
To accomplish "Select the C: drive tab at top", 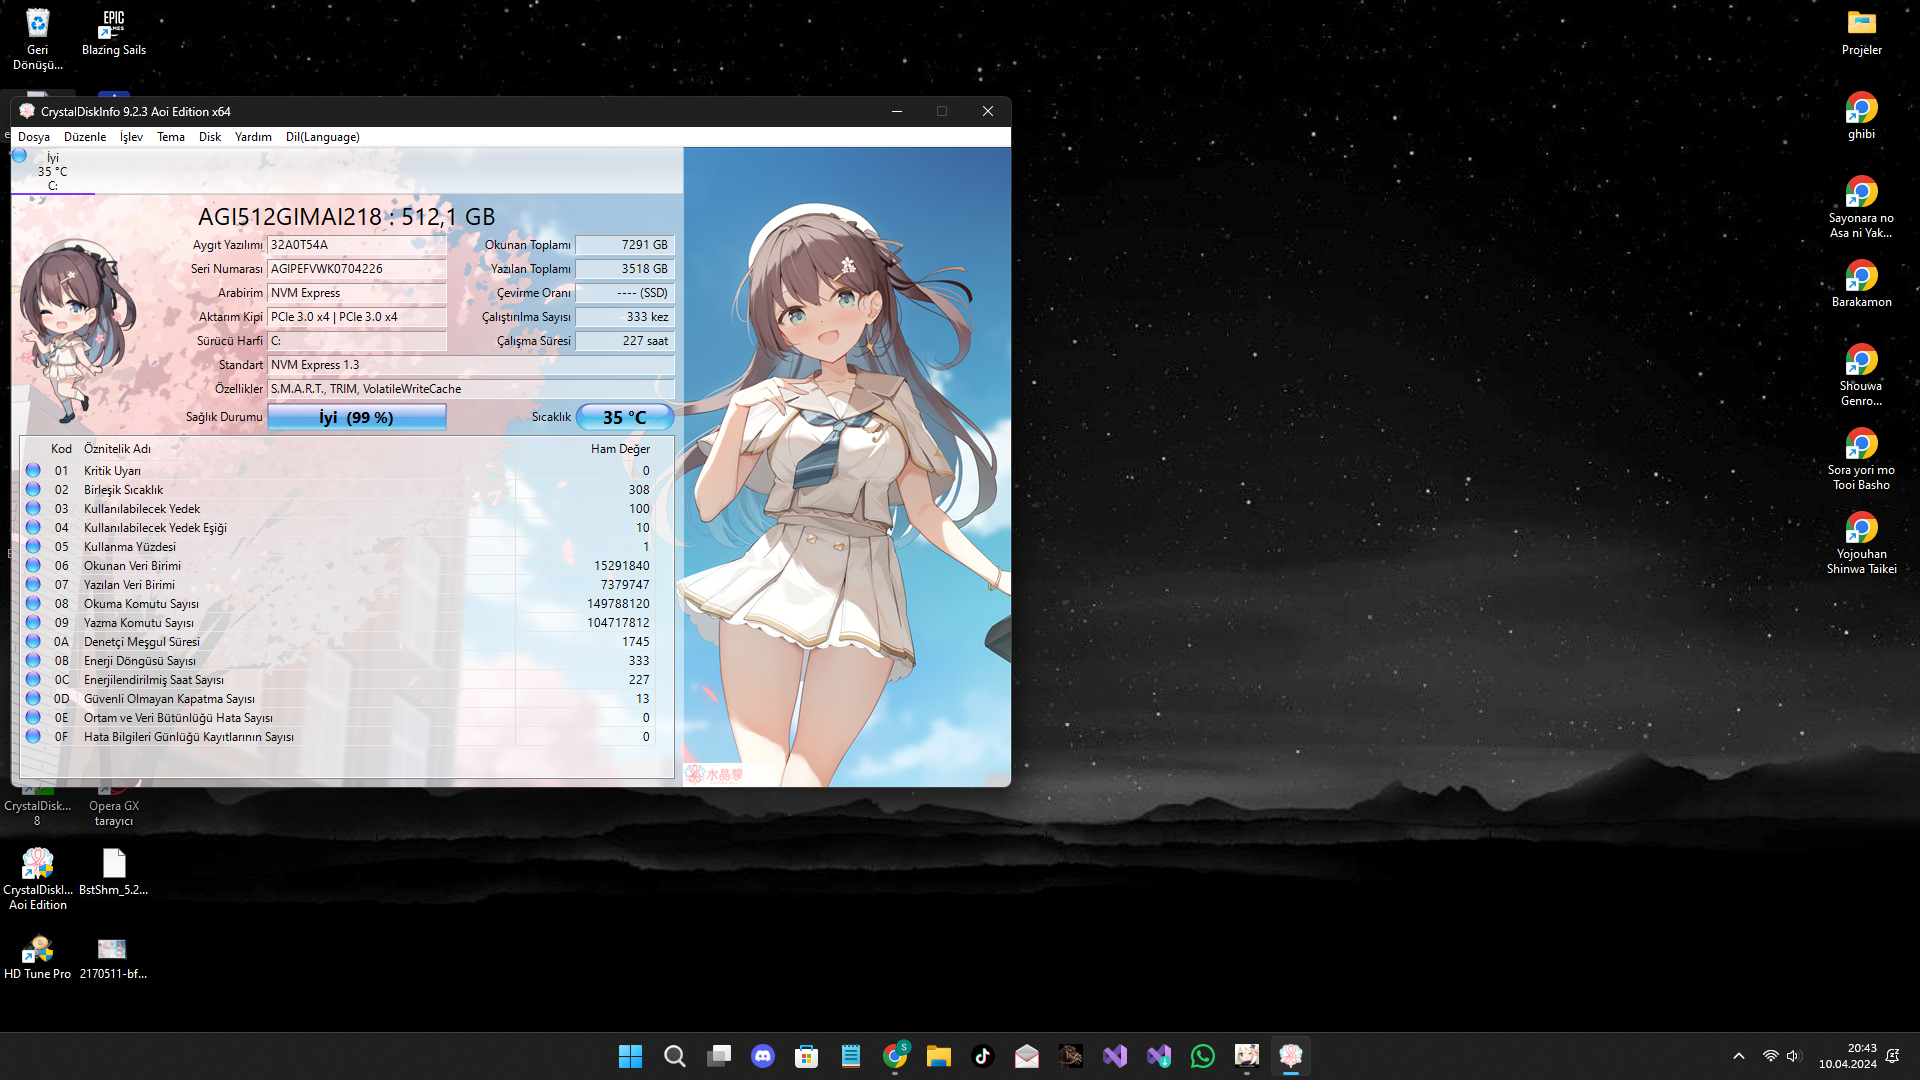I will [52, 171].
